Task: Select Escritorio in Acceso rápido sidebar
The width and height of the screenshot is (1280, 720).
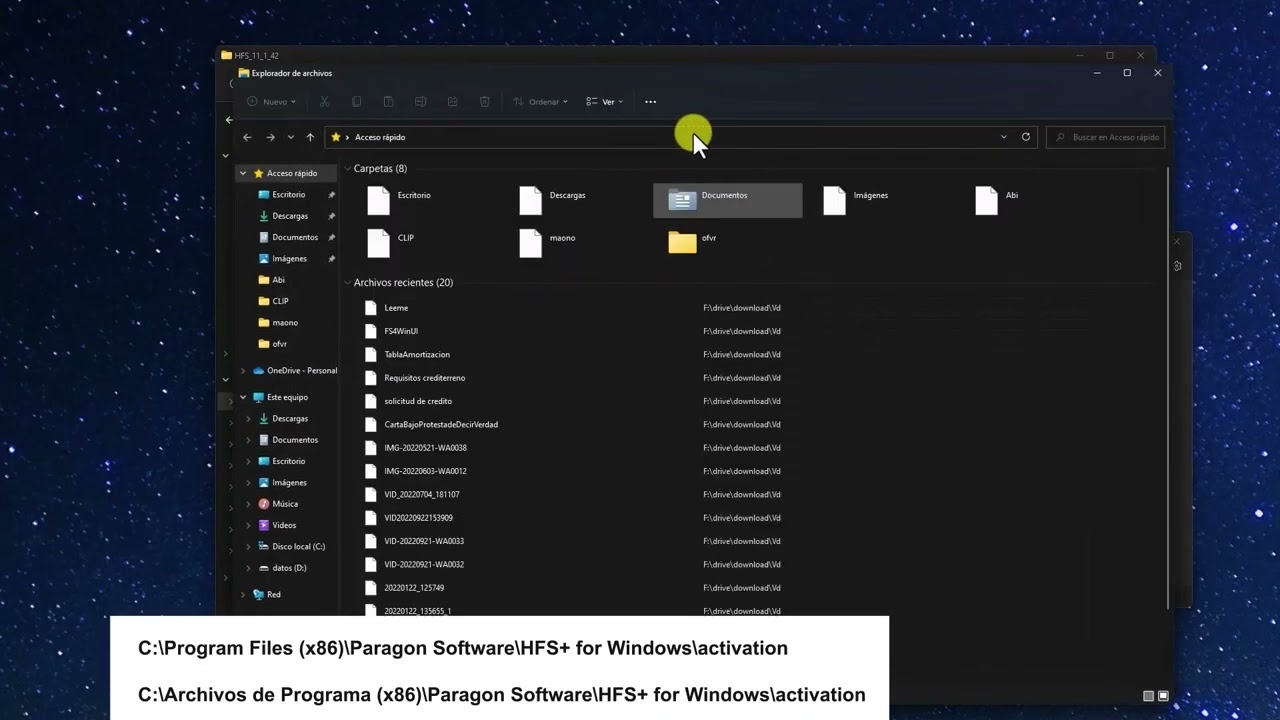Action: coord(288,195)
